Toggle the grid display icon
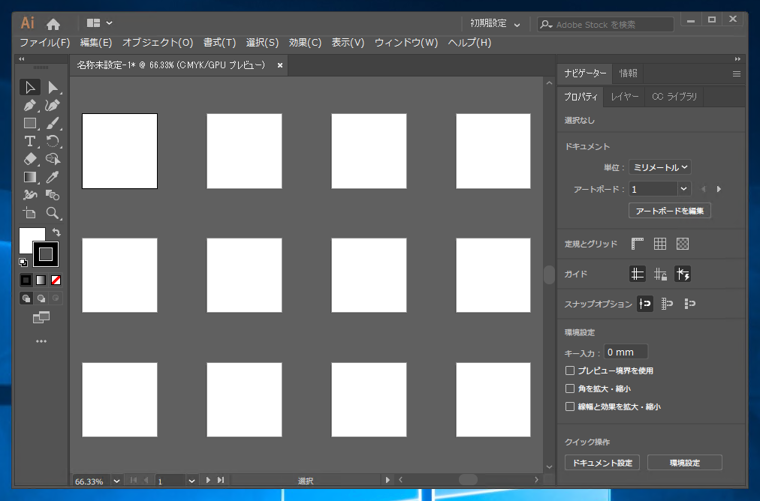 [x=660, y=244]
